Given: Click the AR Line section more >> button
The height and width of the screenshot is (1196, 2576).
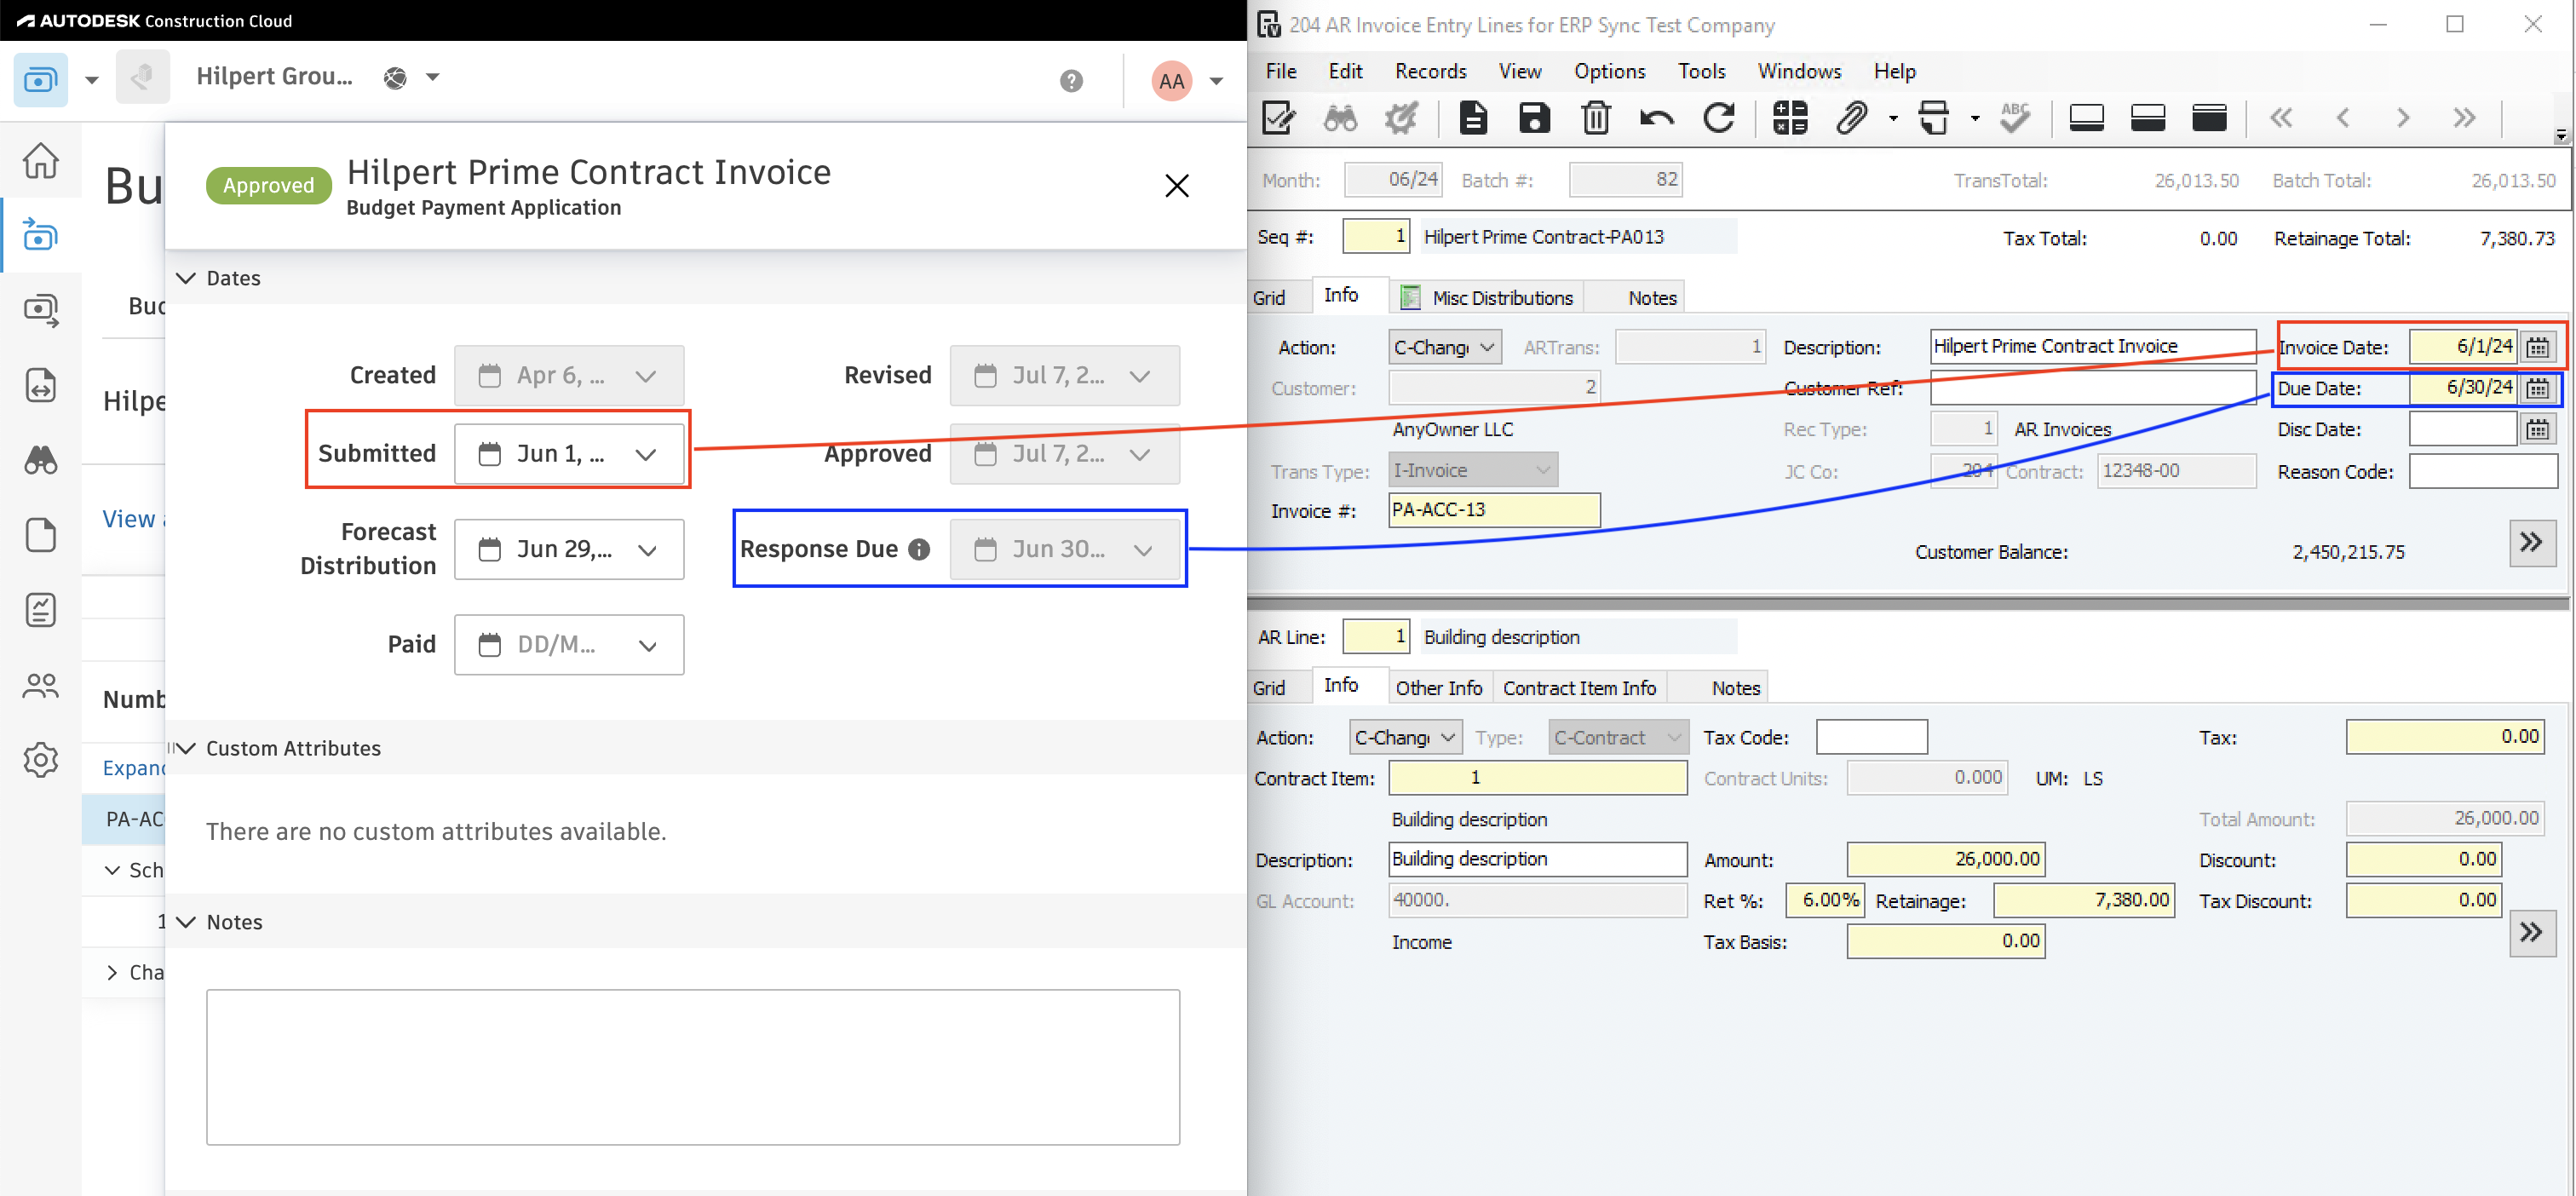Looking at the screenshot, I should click(2532, 933).
